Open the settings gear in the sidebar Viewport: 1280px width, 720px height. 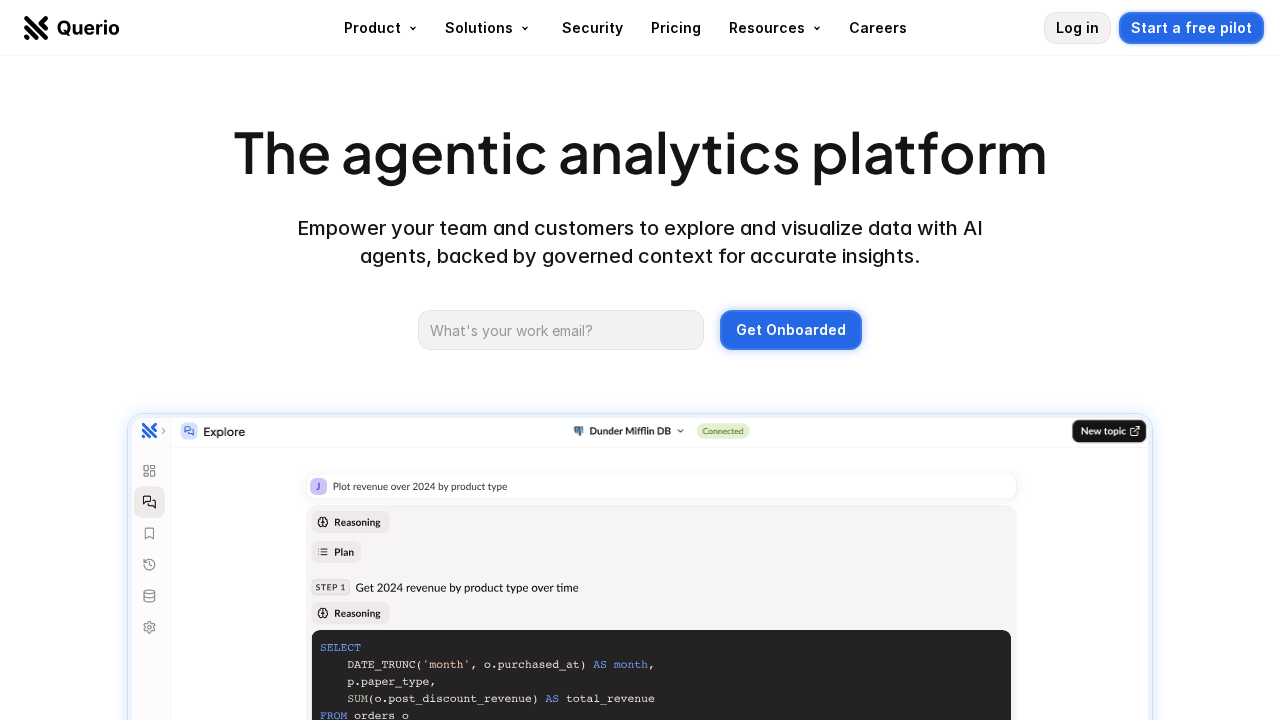(148, 626)
